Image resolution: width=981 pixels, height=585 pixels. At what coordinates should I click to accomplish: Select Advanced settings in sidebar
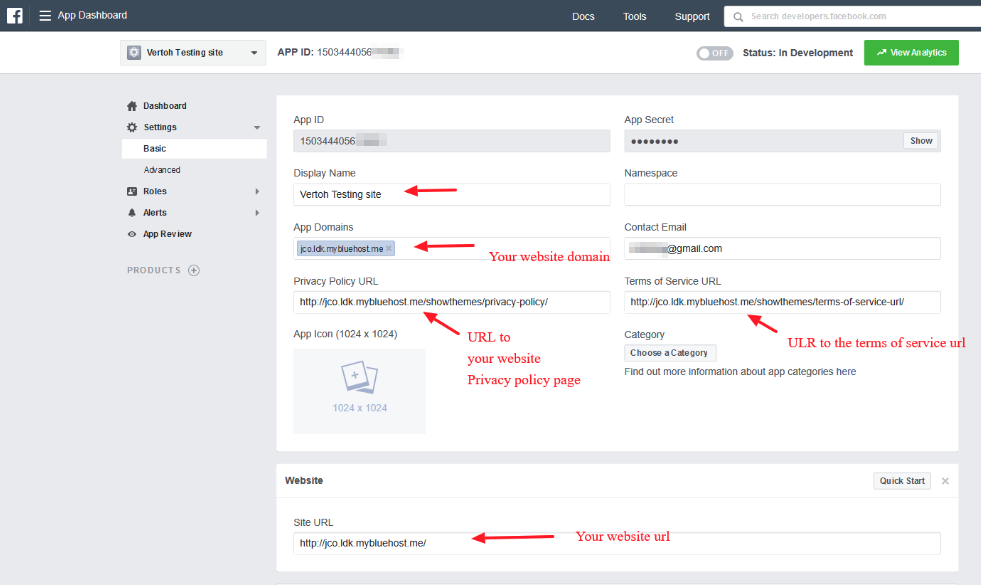pos(161,170)
